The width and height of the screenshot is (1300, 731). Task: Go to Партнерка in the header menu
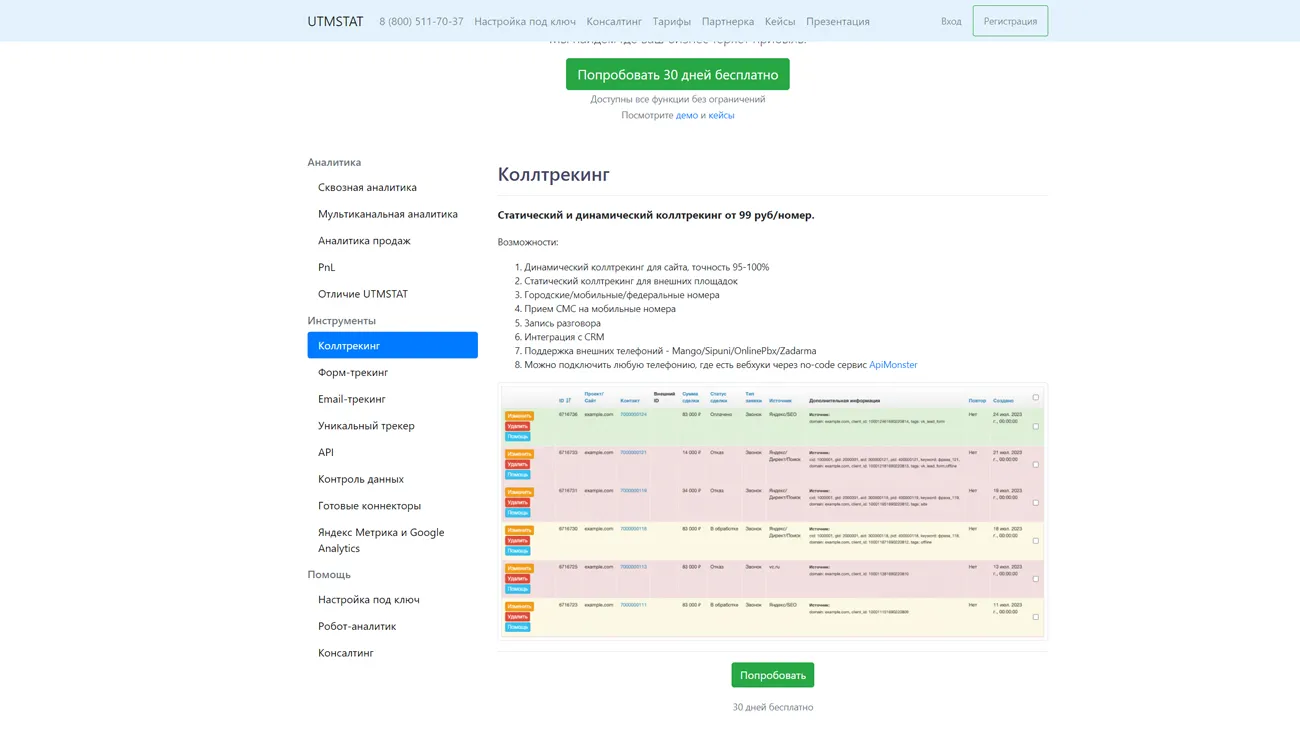tap(728, 21)
